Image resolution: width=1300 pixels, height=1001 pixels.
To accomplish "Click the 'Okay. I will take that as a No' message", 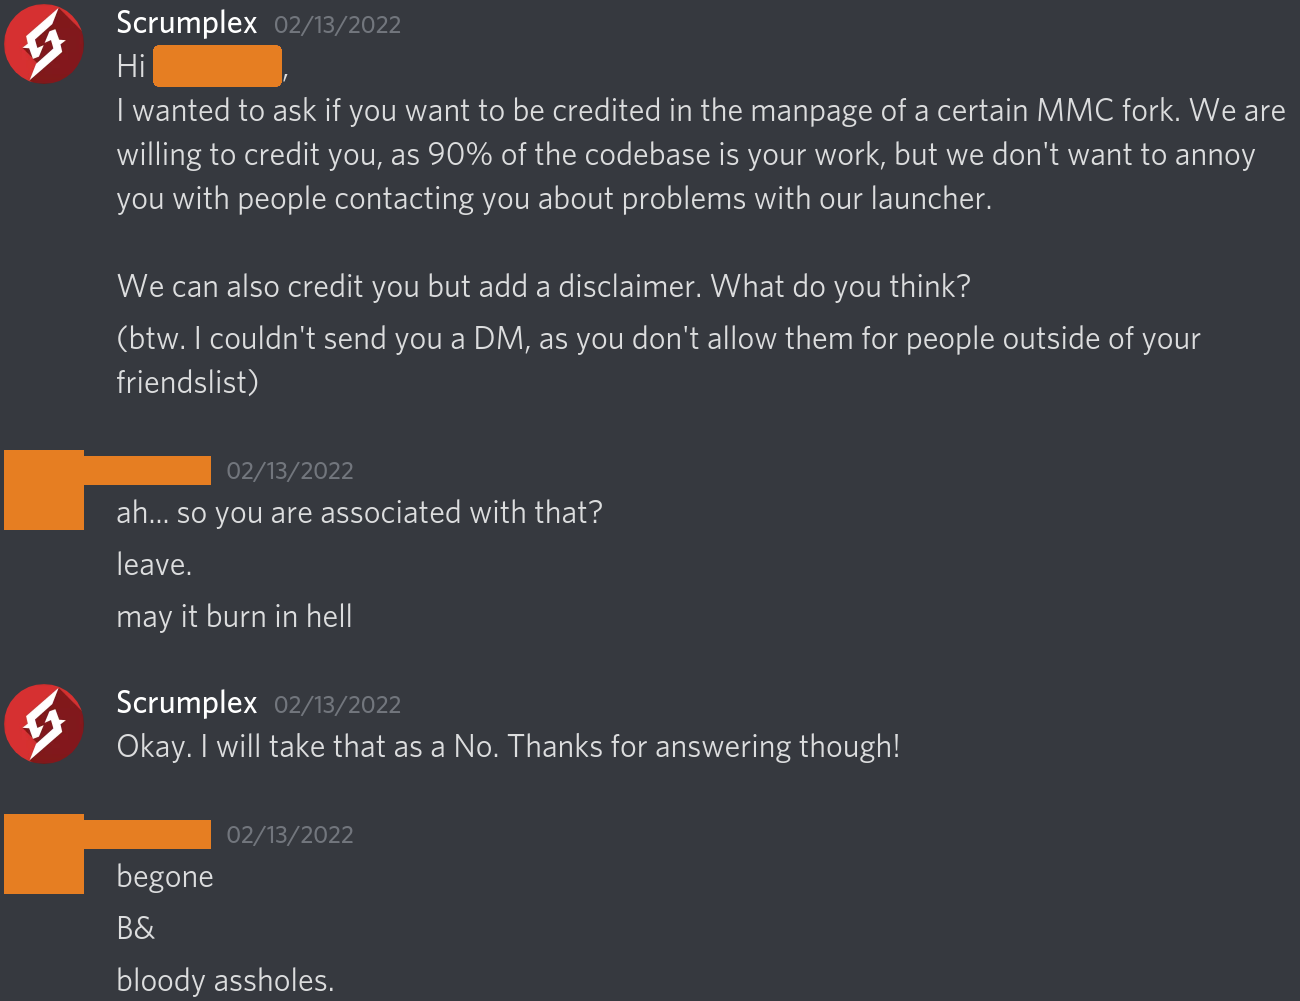I will pos(508,746).
